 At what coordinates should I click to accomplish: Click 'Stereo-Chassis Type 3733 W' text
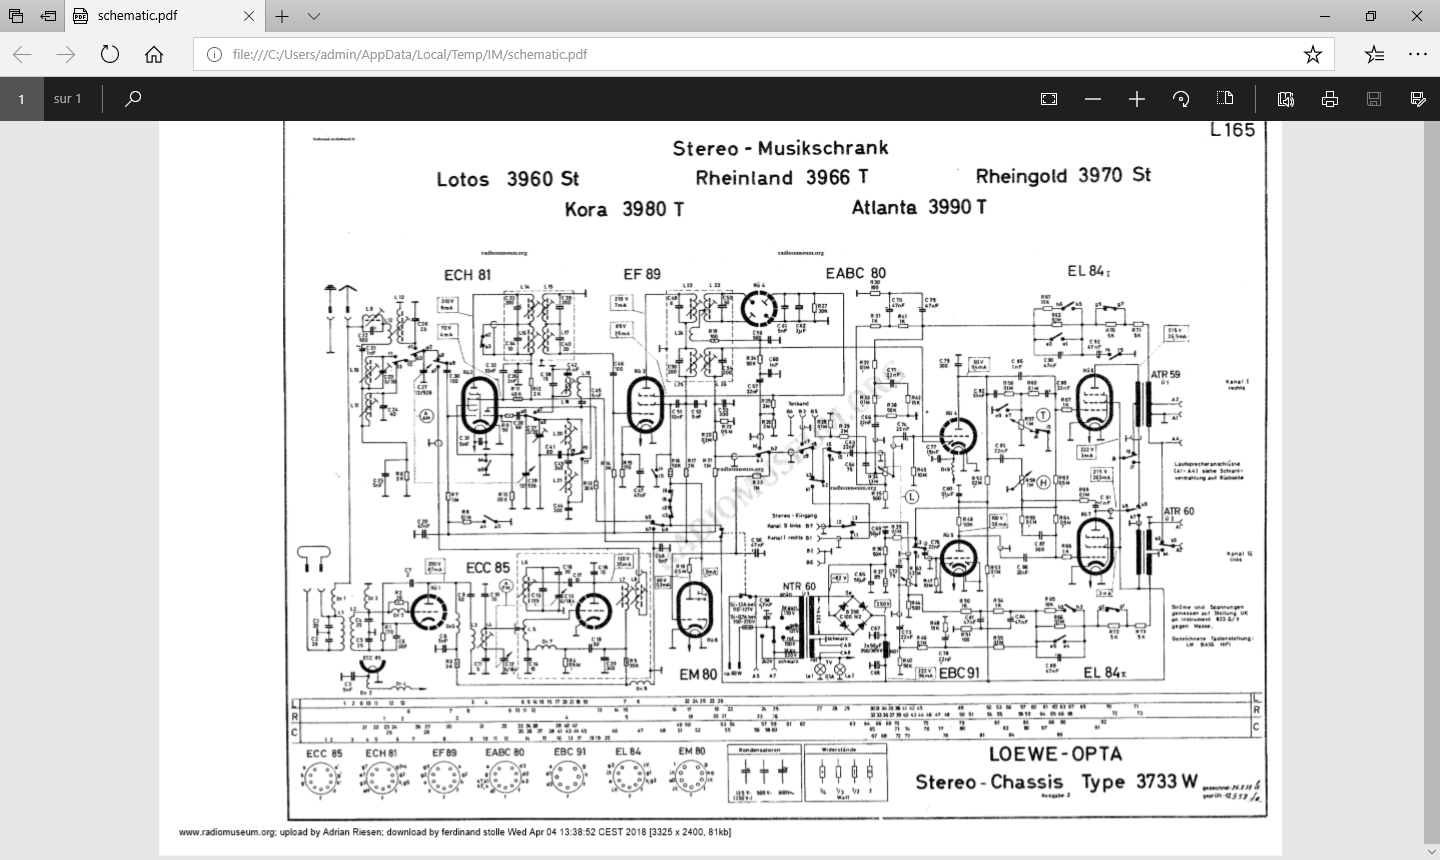coord(1056,782)
